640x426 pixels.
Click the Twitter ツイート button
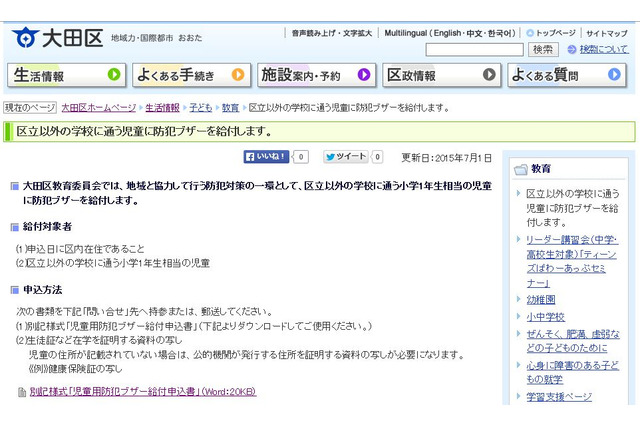coord(346,157)
